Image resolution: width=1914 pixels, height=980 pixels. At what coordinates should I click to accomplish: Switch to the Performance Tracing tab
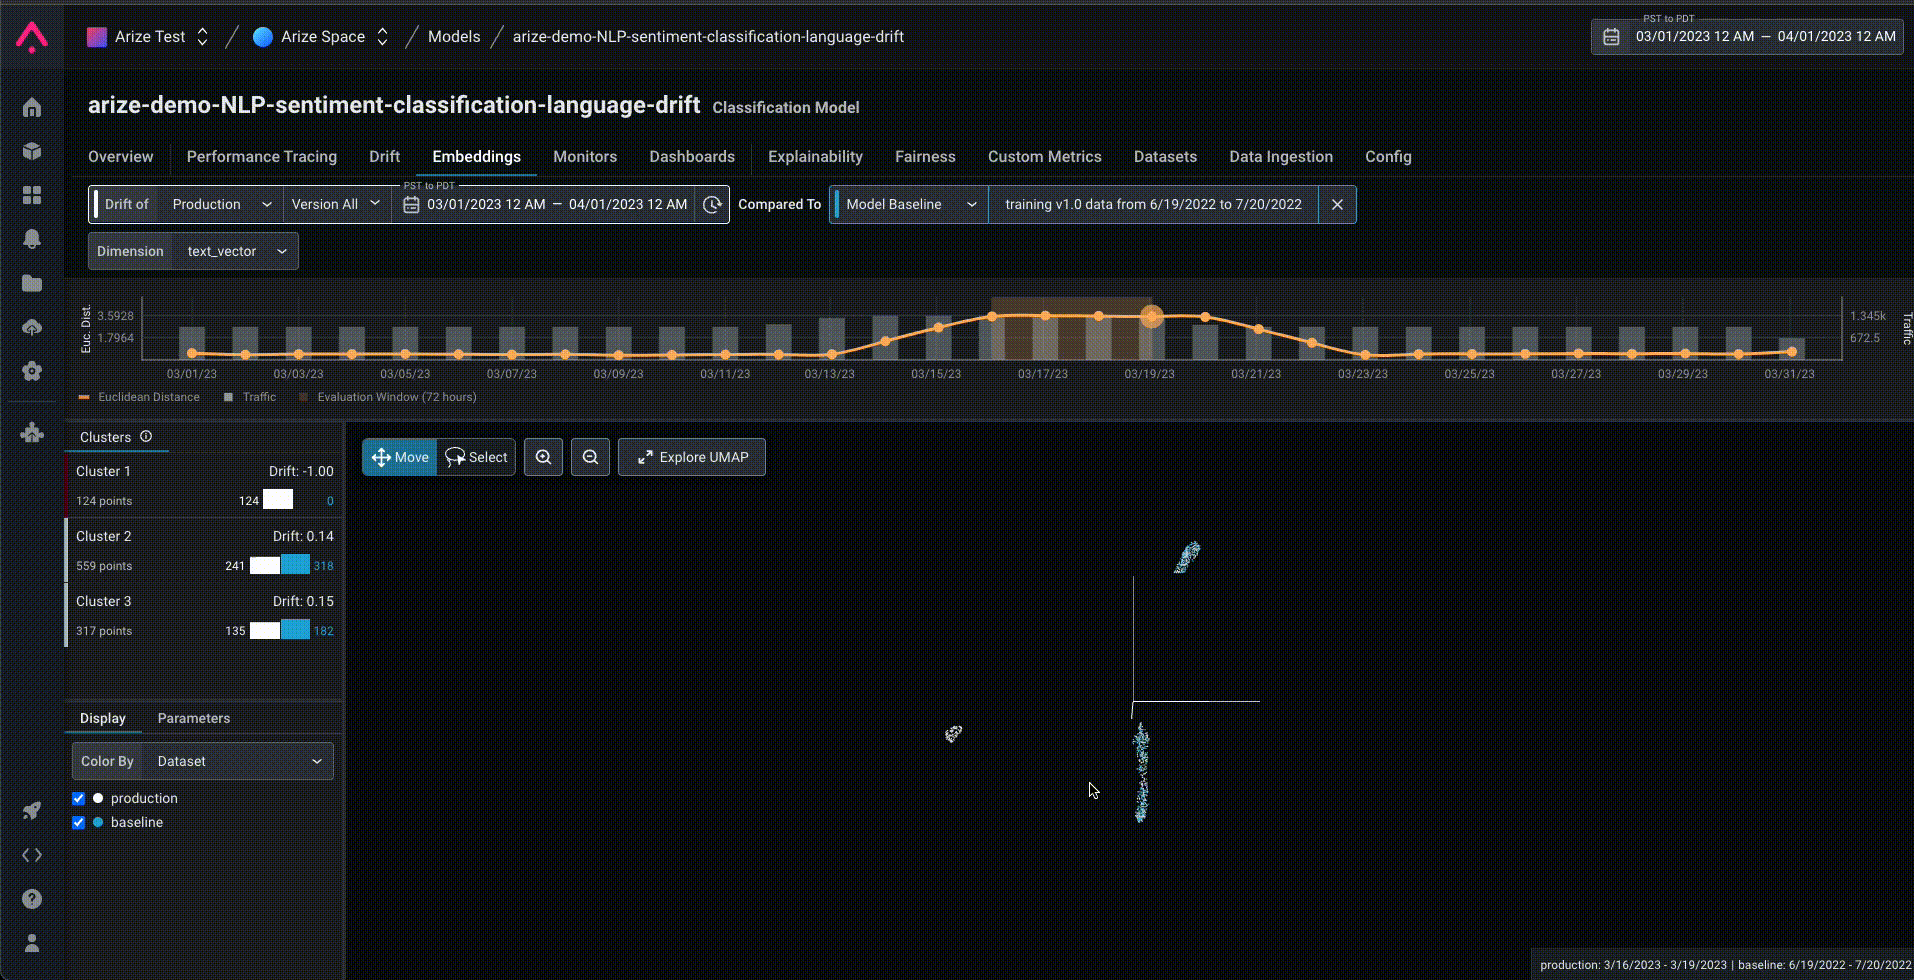click(x=262, y=157)
